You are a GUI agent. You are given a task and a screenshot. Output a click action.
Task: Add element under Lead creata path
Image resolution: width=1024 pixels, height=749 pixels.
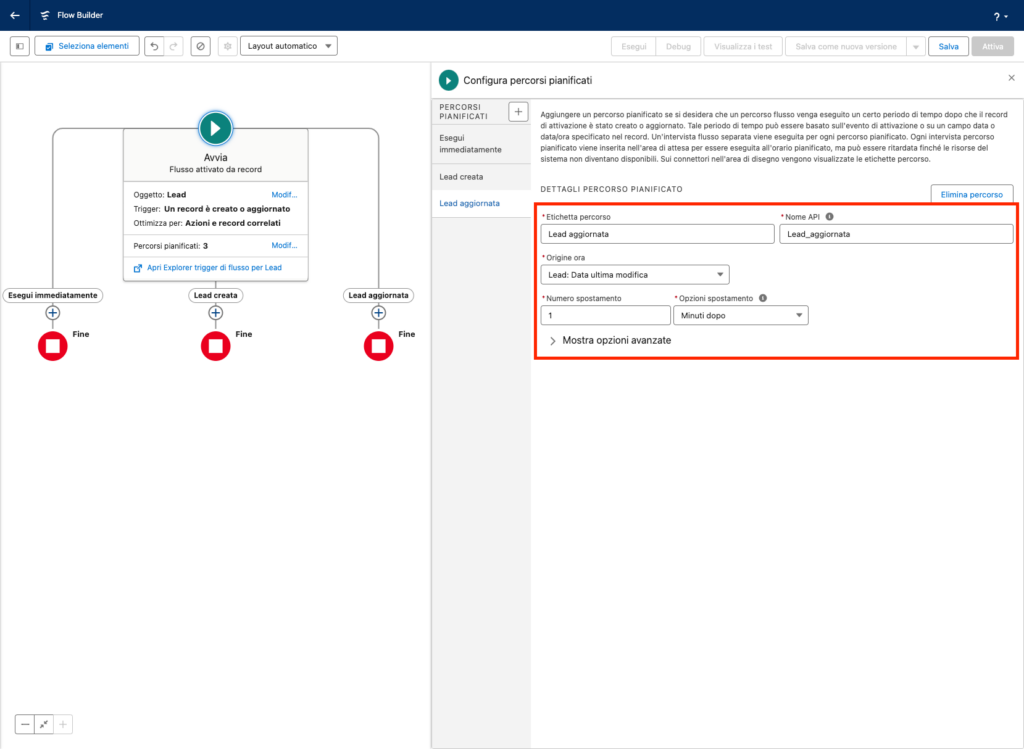(215, 313)
